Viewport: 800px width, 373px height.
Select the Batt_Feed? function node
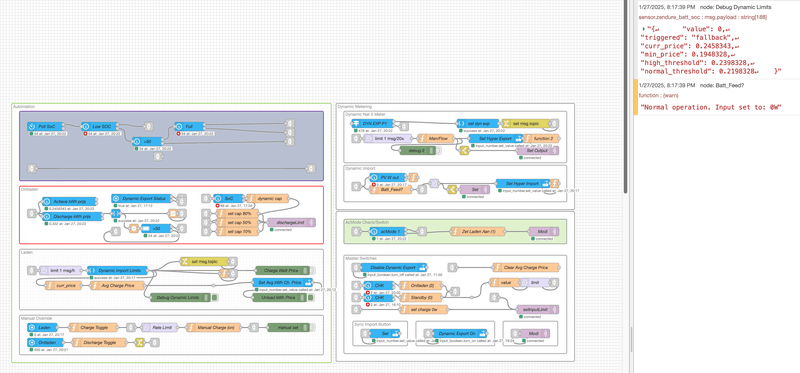(391, 189)
